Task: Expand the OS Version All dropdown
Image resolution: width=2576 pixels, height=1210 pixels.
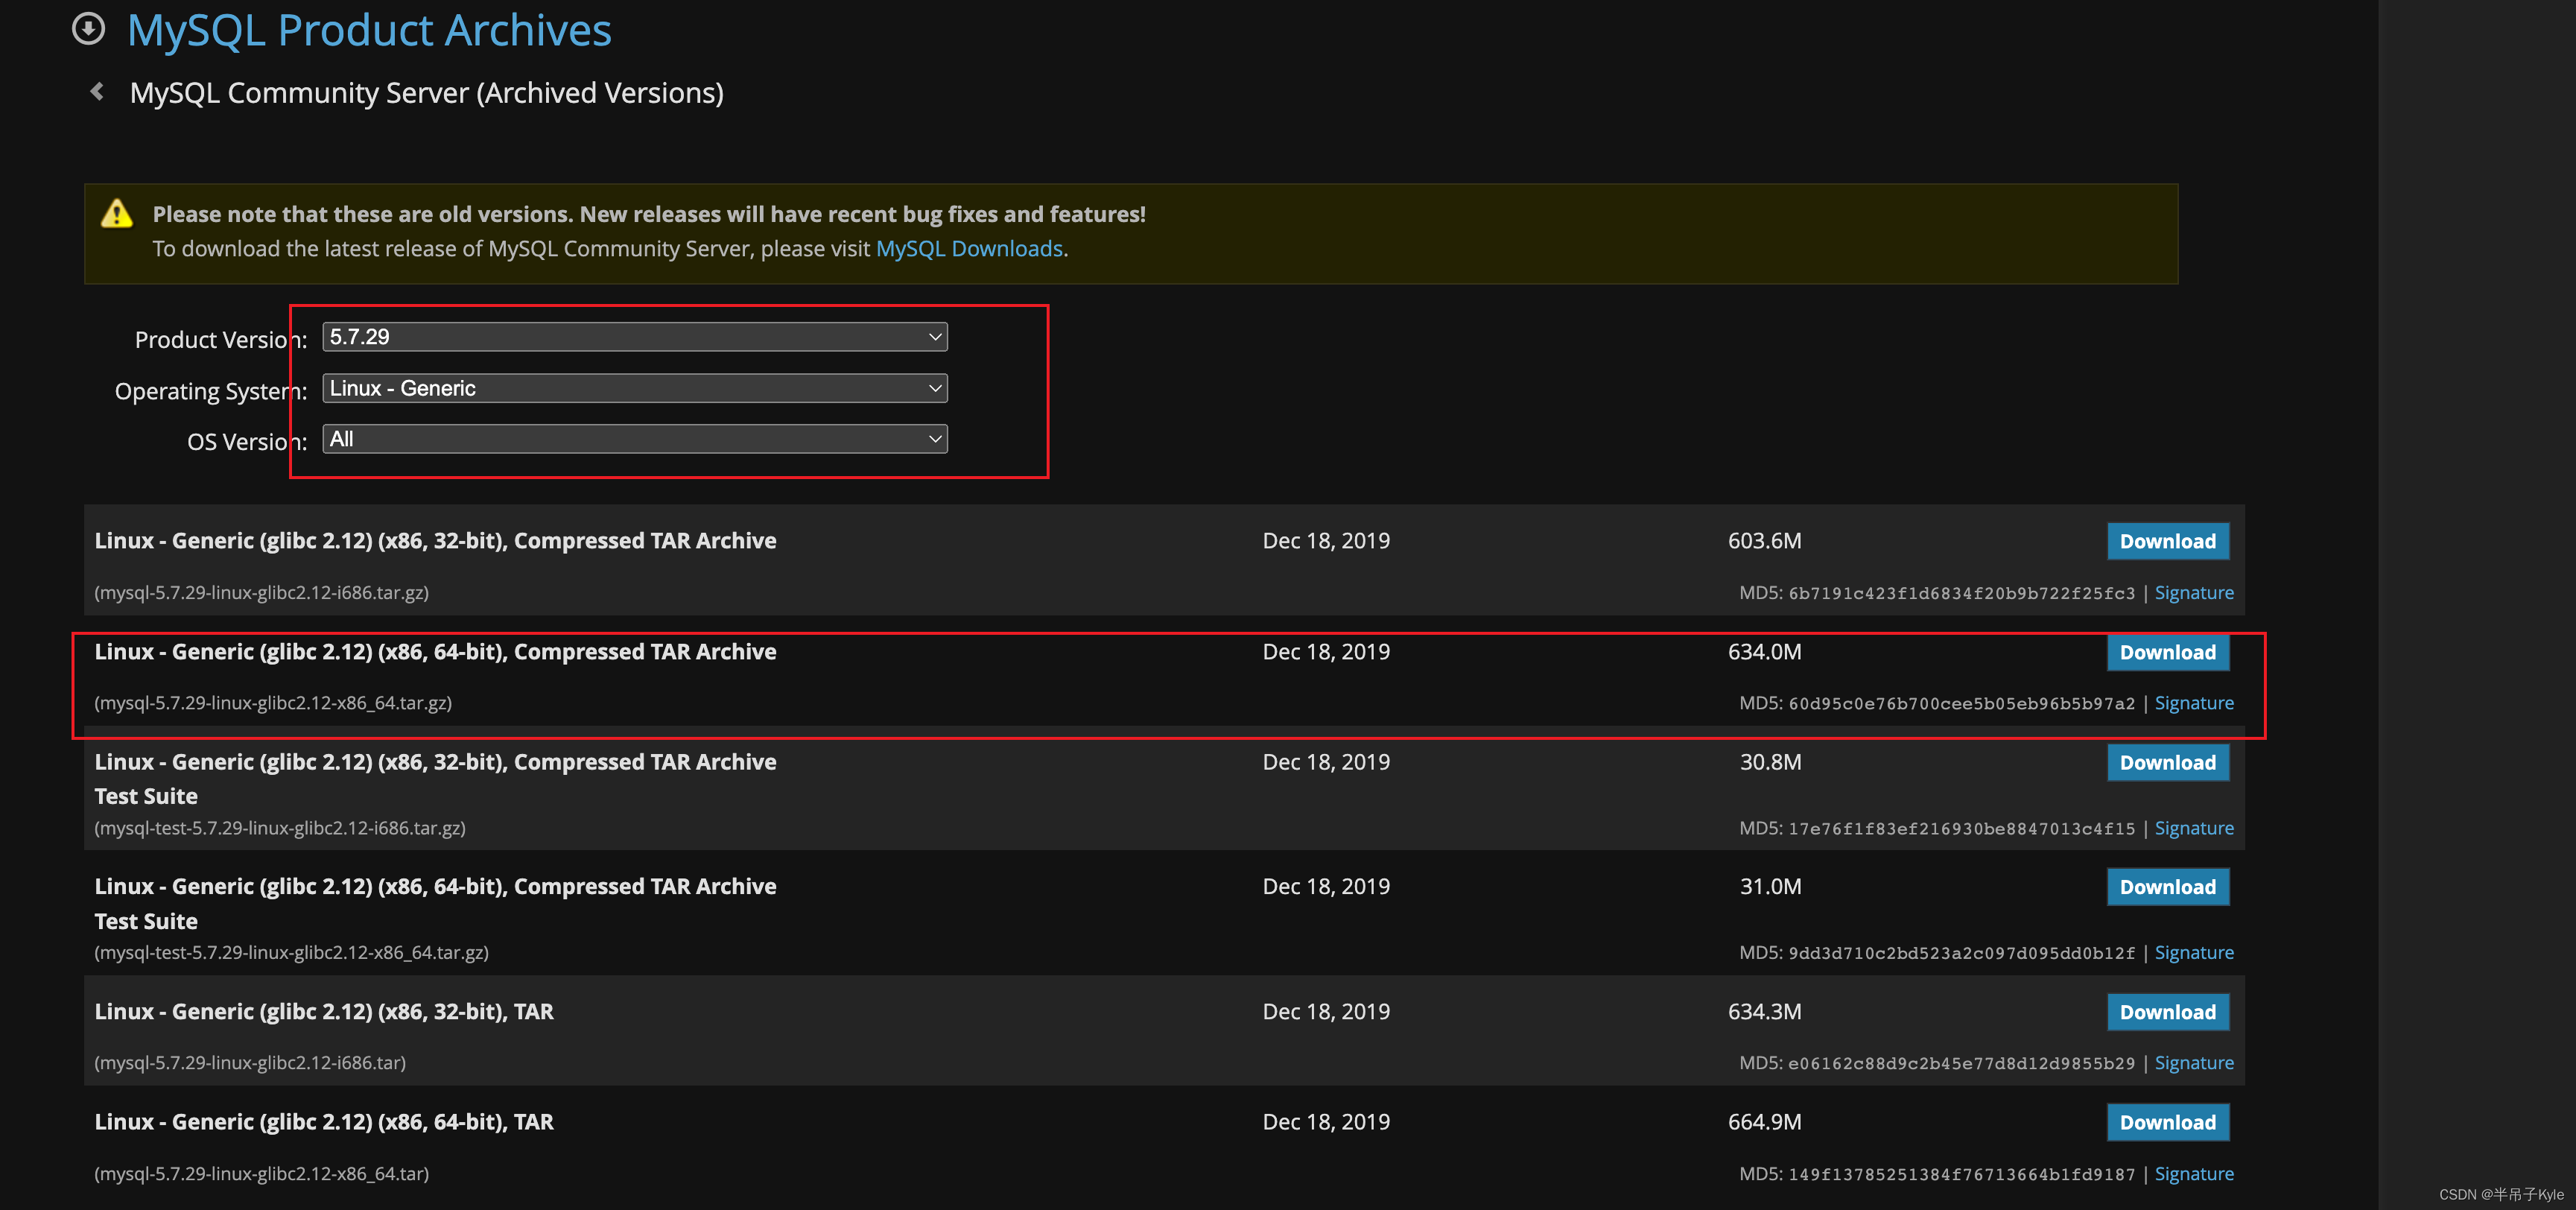Action: [634, 439]
